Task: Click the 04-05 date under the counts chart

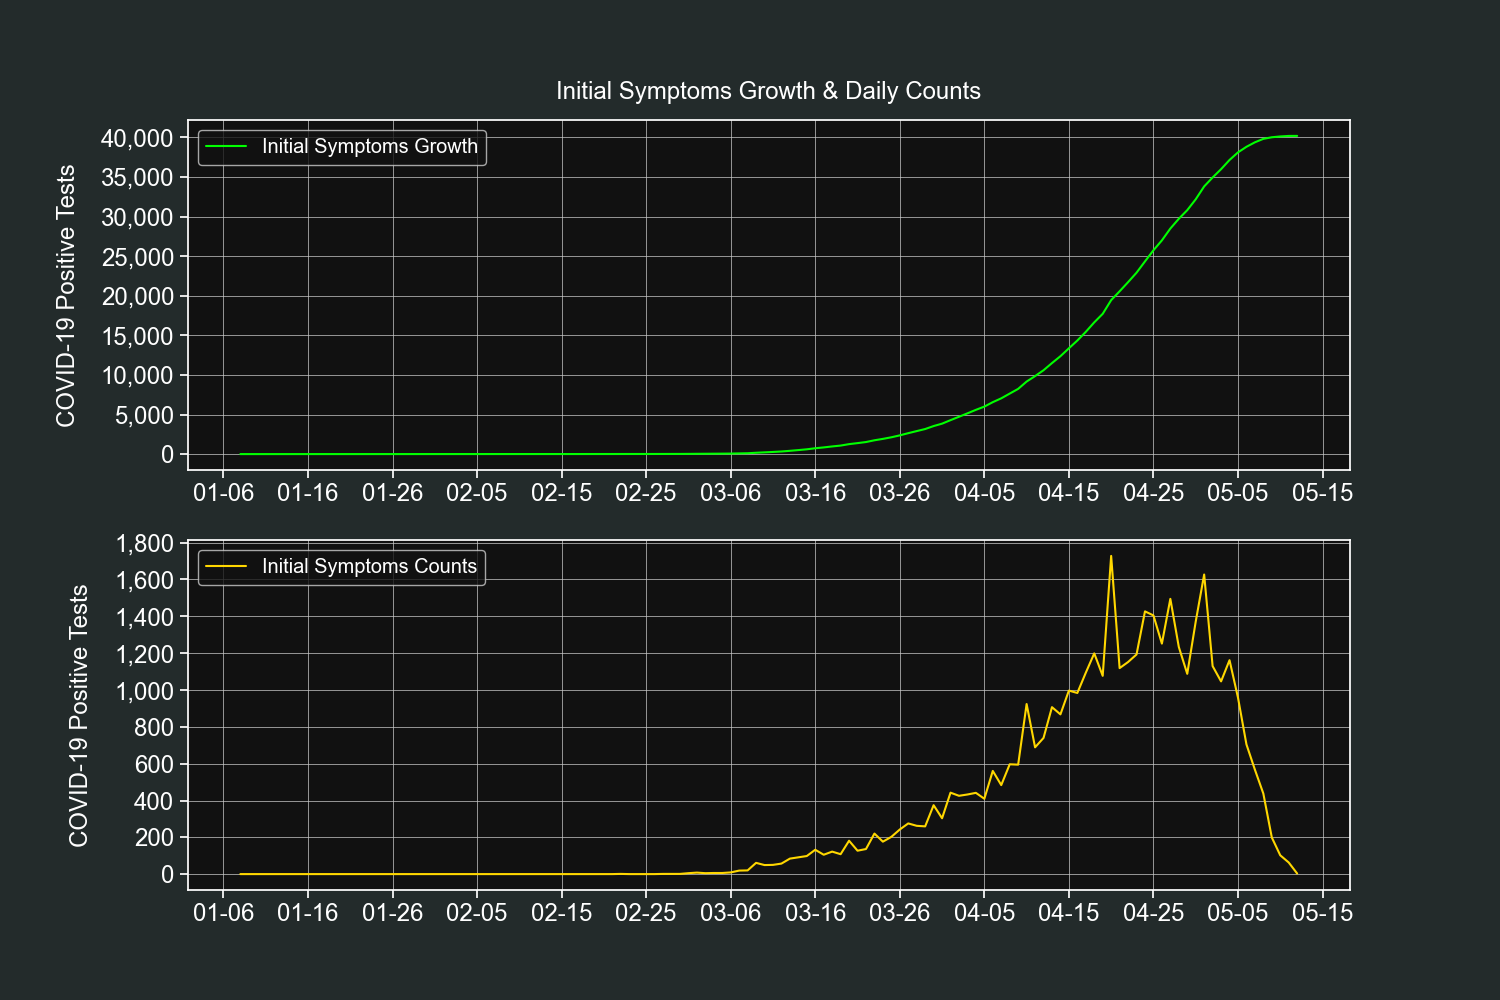Action: [985, 913]
